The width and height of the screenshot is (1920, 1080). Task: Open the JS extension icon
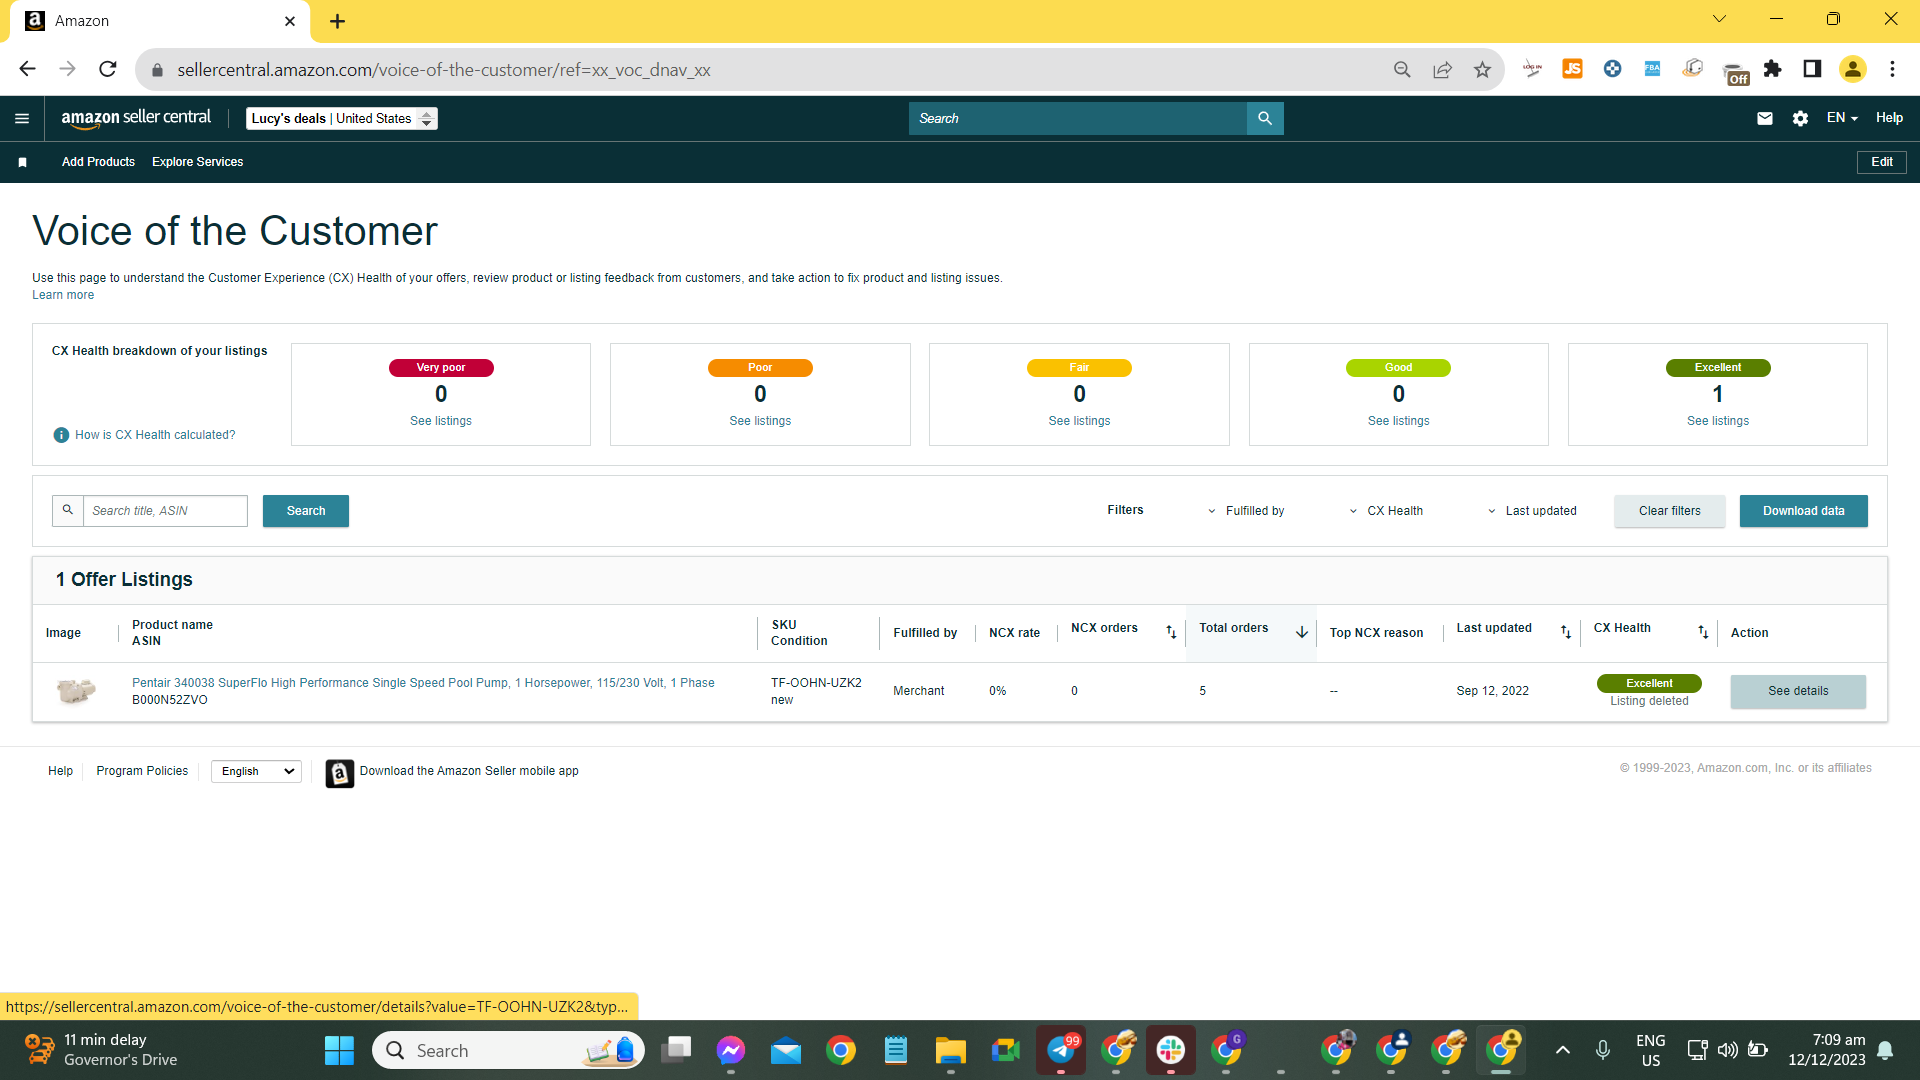pyautogui.click(x=1572, y=69)
